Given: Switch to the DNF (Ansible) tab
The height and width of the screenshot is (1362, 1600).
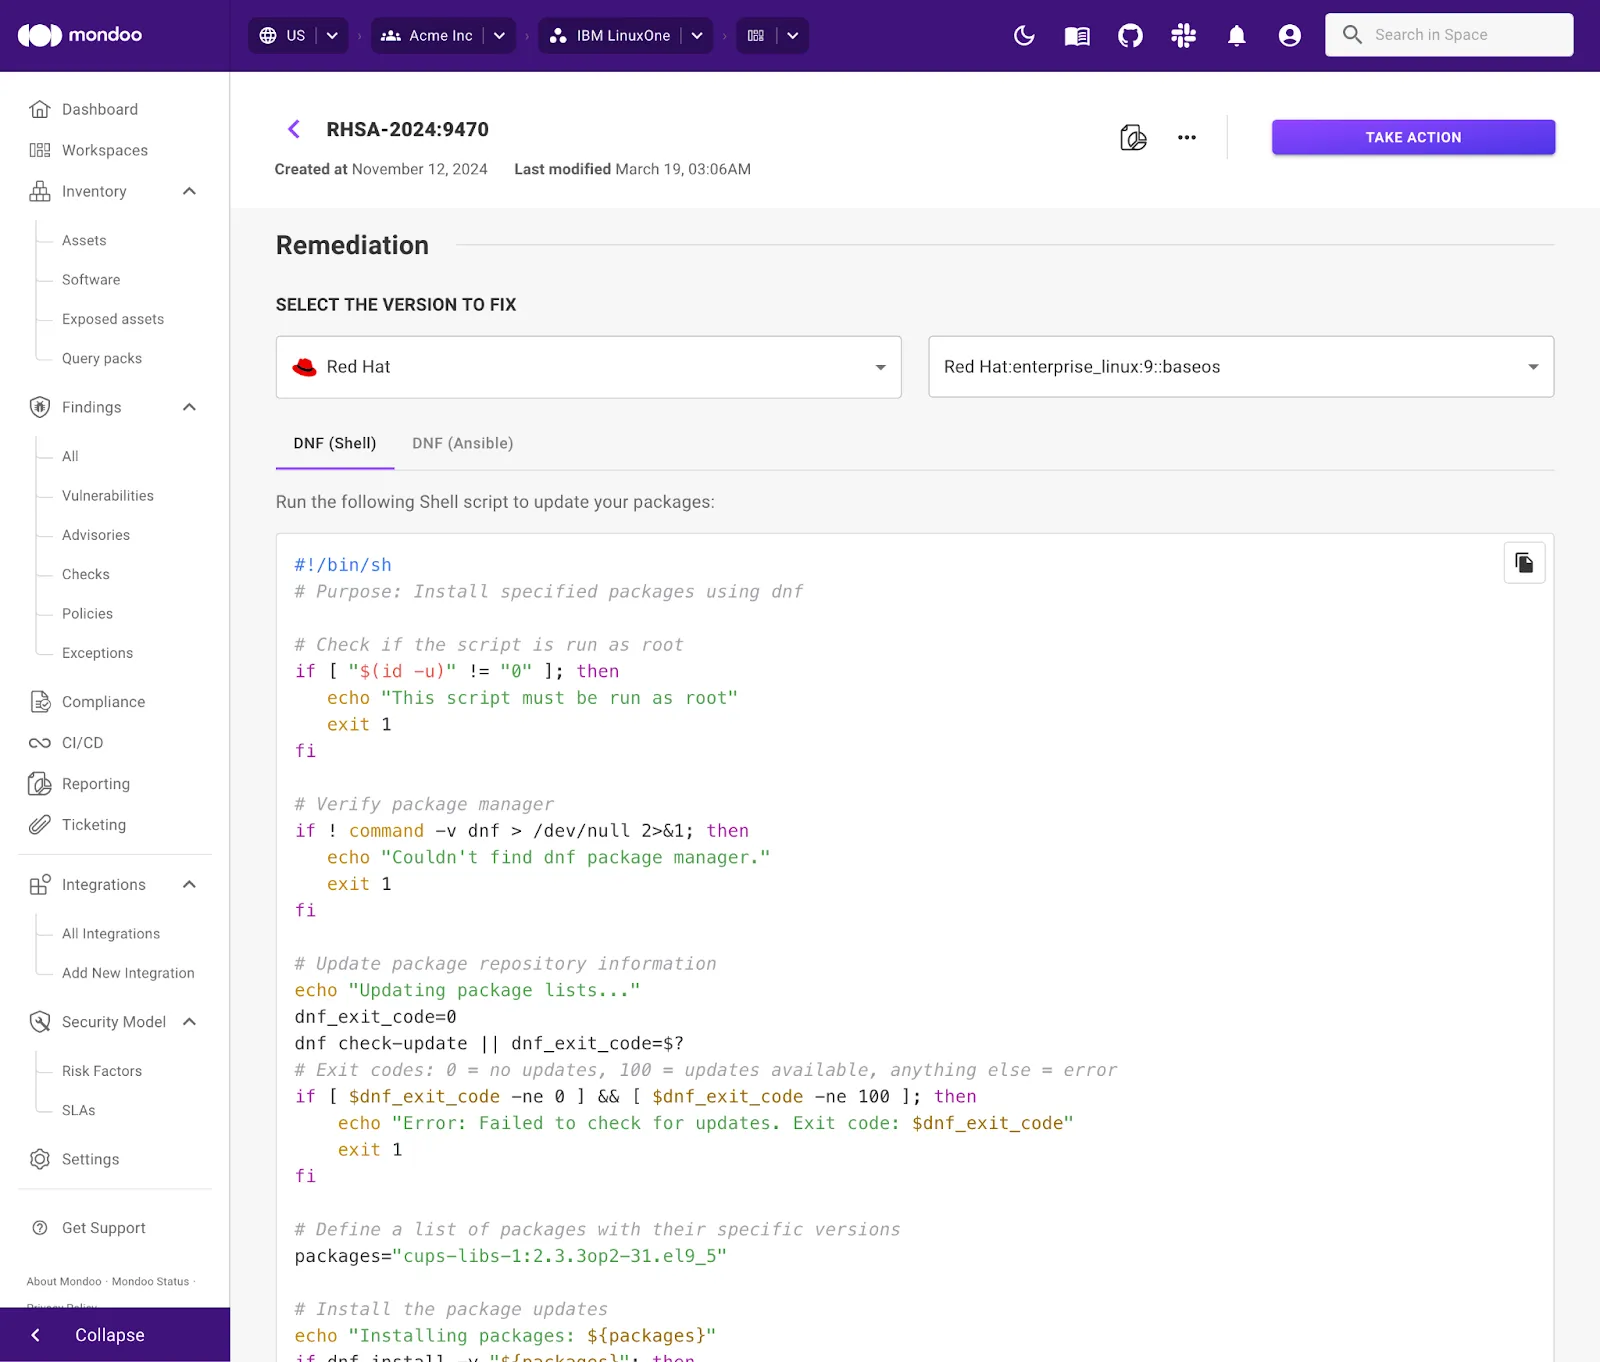Looking at the screenshot, I should click(463, 444).
